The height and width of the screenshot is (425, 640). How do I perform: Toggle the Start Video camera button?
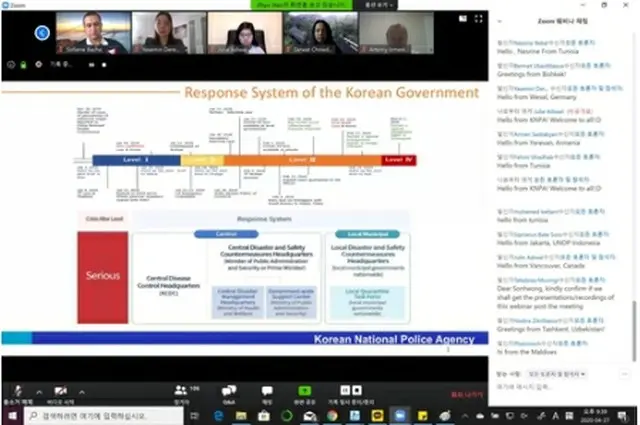[61, 389]
